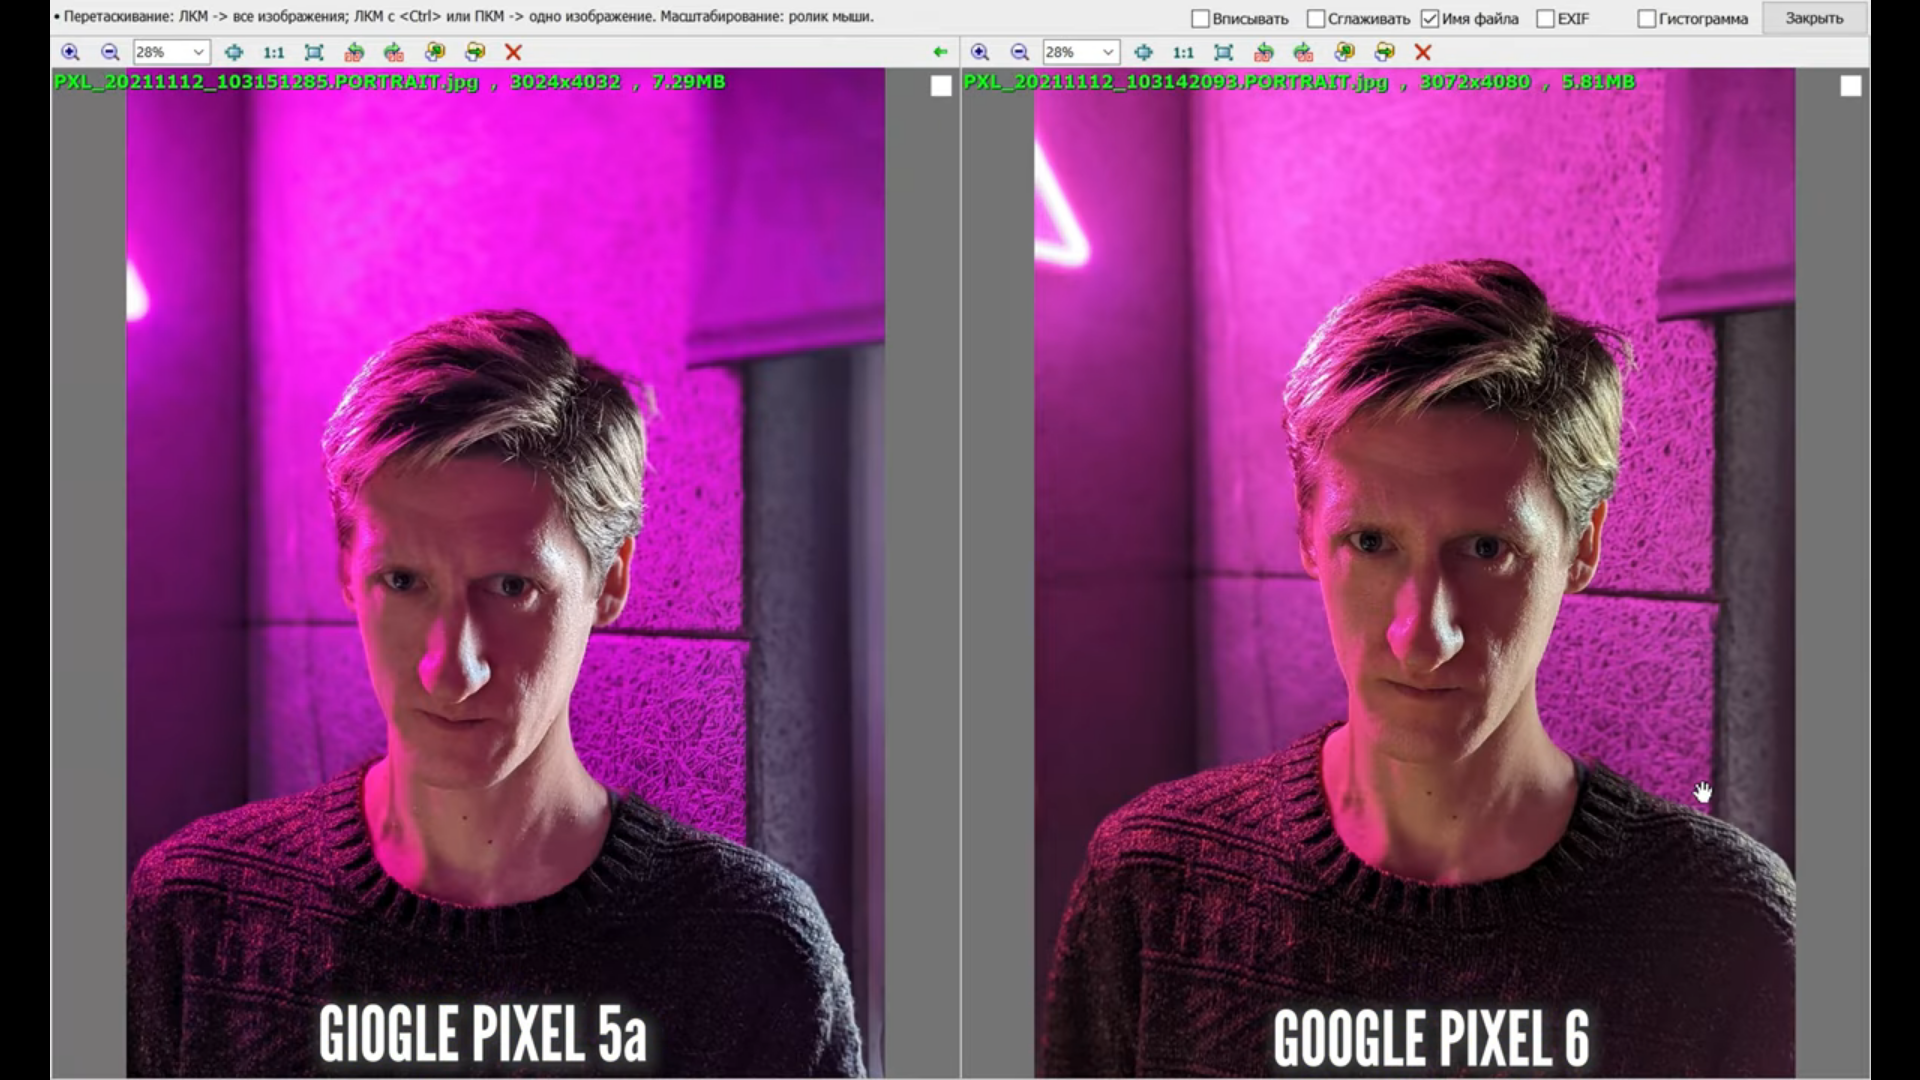Viewport: 1920px width, 1080px height.
Task: Enable the Вписывать checkbox
Action: click(x=1201, y=19)
